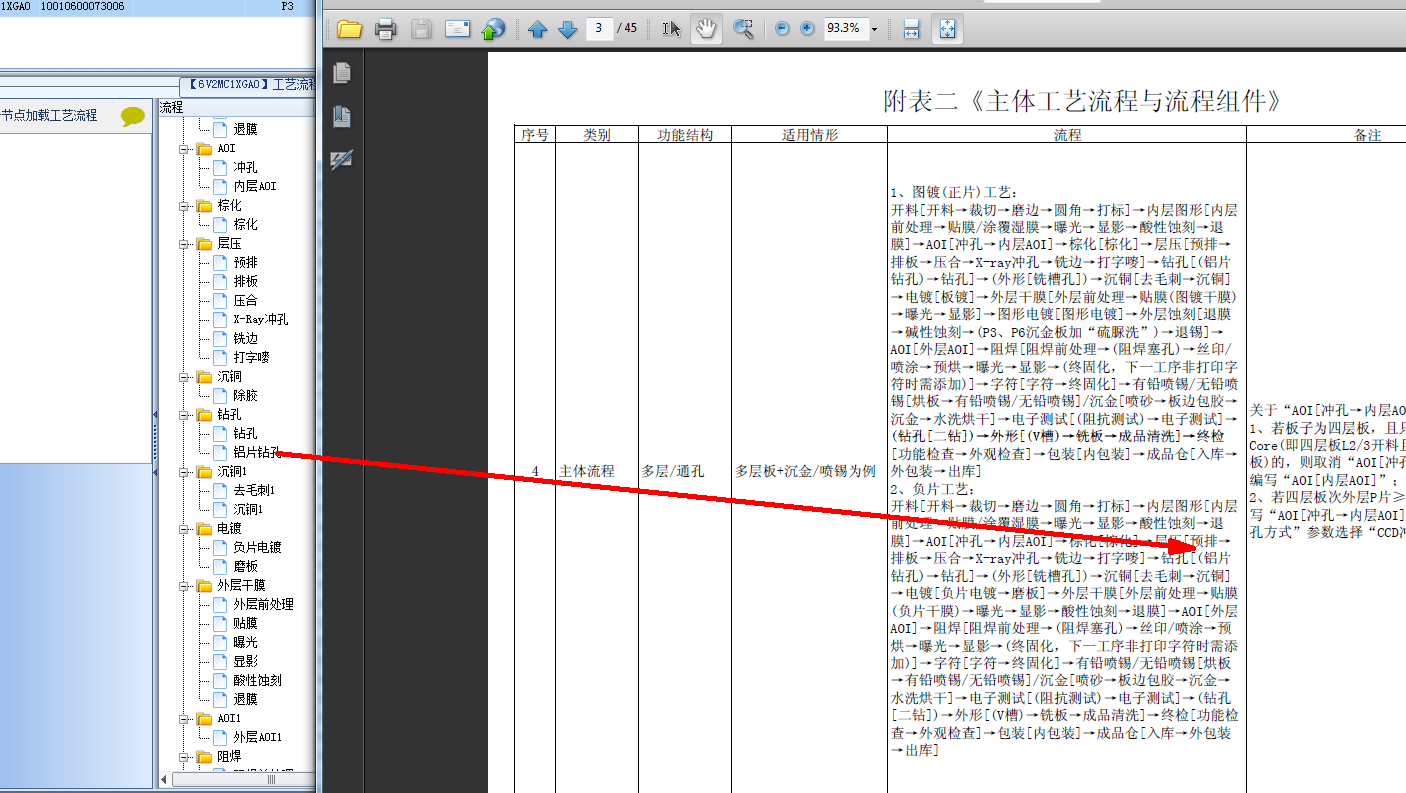Go to the previous page
Screen dimensions: 1406x793
(538, 30)
